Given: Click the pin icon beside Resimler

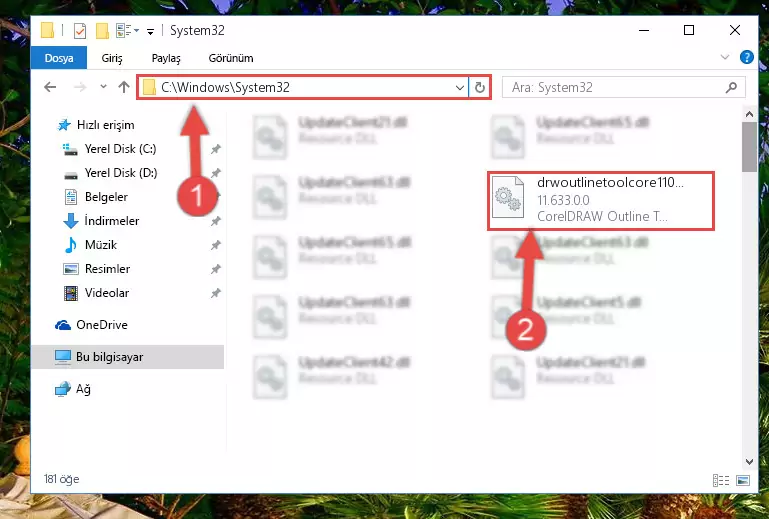Looking at the screenshot, I should coord(215,269).
